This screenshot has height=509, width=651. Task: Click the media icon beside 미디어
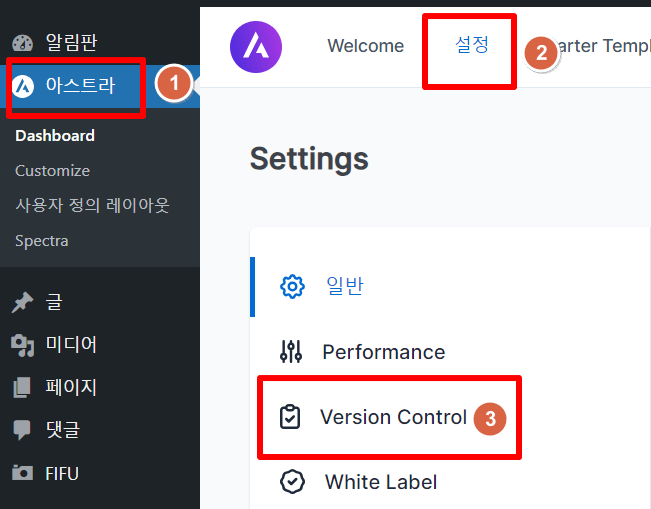22,345
